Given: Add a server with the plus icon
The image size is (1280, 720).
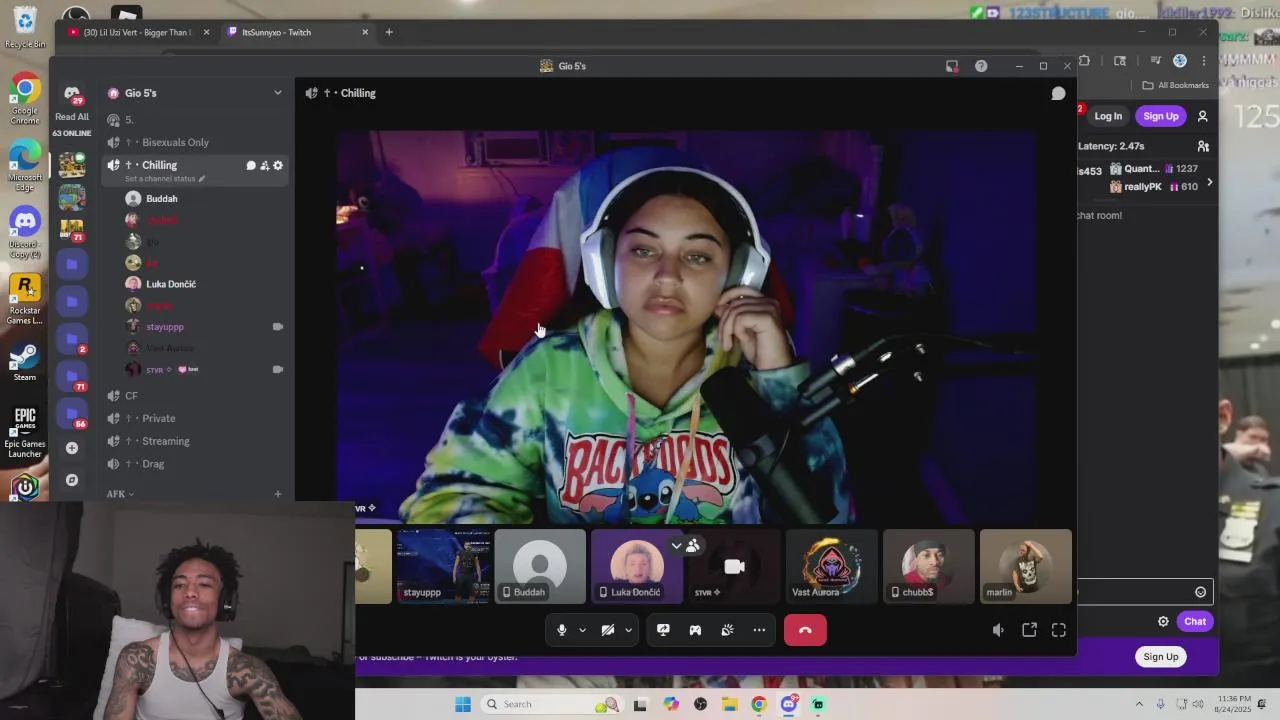Looking at the screenshot, I should click(72, 448).
